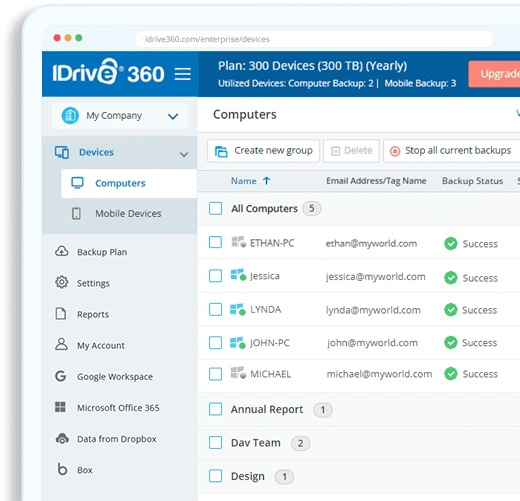Click the MICHAEL Windows device icon
The height and width of the screenshot is (501, 520).
(x=239, y=373)
